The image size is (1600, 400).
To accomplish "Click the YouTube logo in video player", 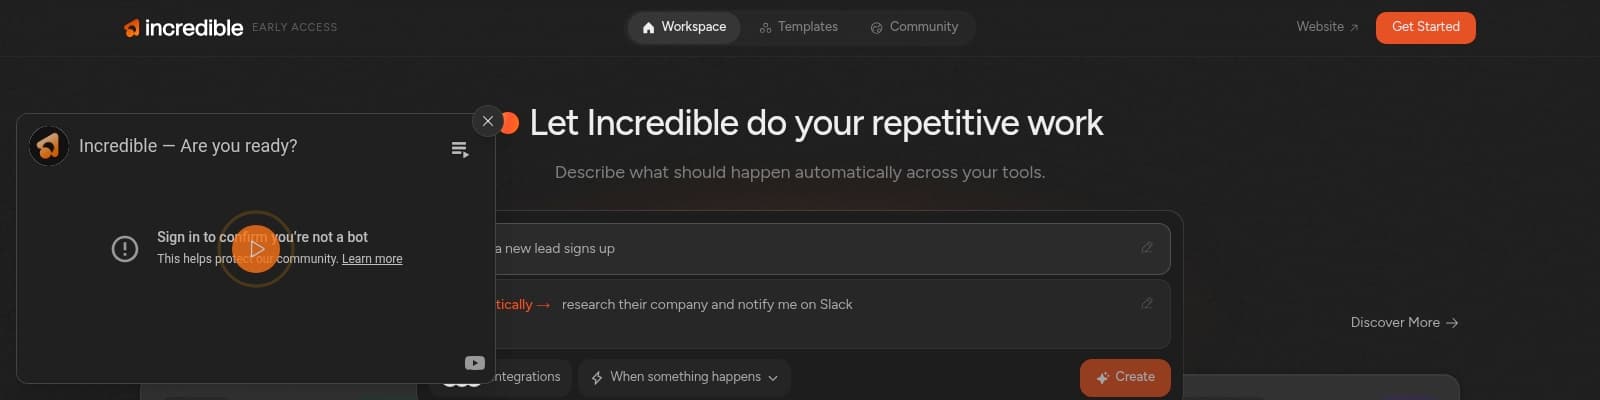I will [475, 363].
